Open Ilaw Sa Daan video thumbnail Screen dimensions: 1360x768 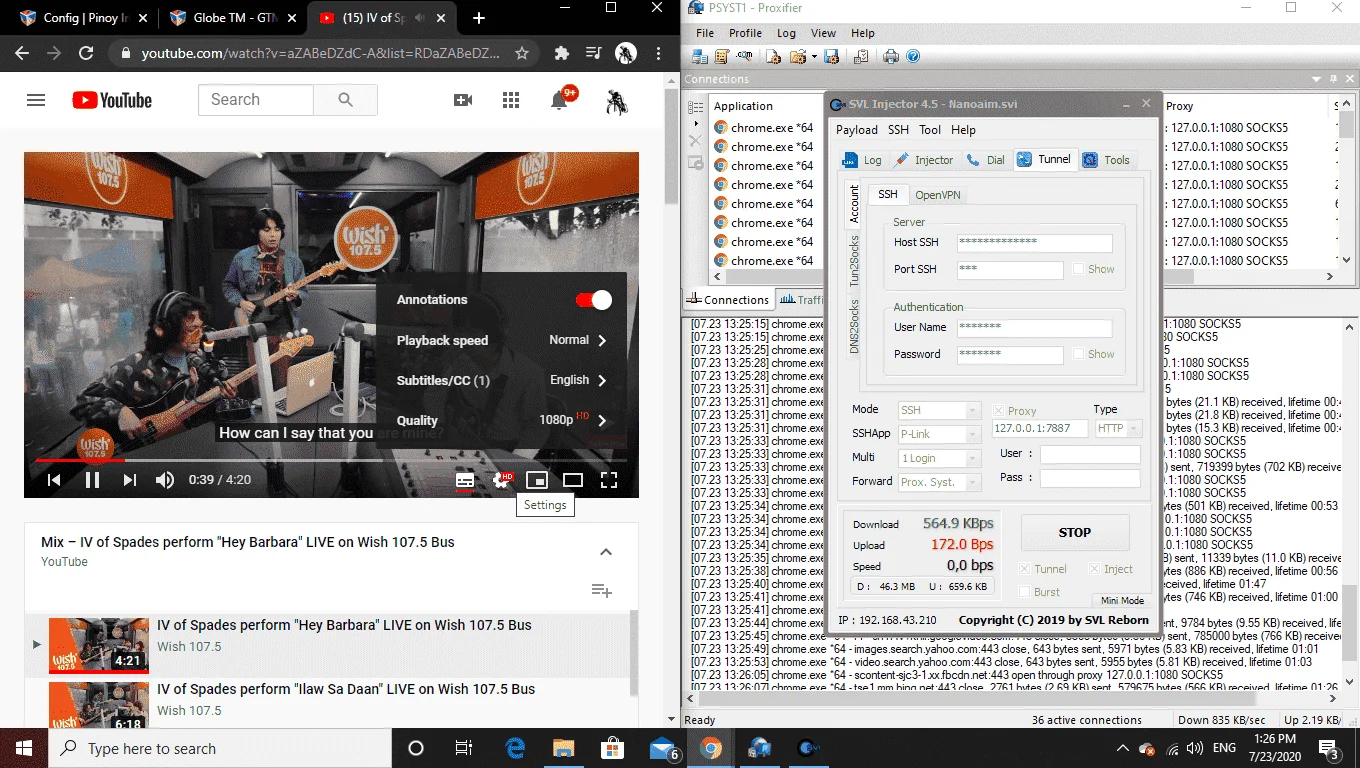point(99,705)
